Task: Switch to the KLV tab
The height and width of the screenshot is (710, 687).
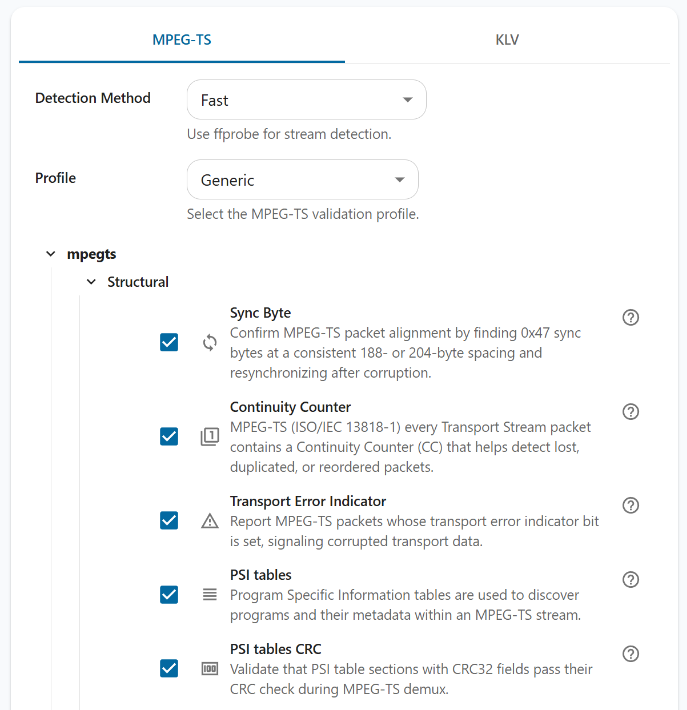Action: tap(507, 40)
